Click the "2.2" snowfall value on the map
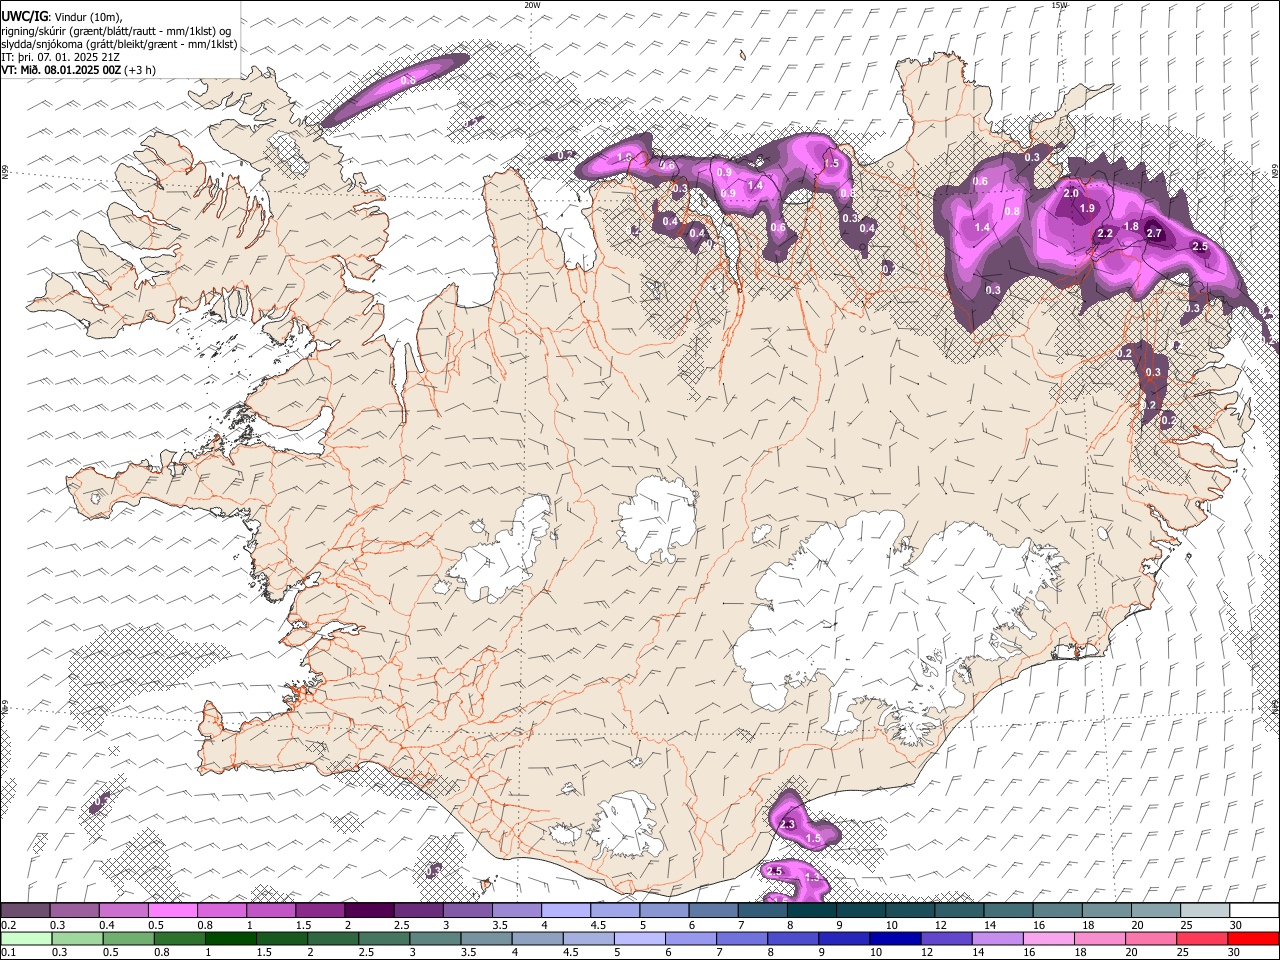 pyautogui.click(x=1105, y=233)
